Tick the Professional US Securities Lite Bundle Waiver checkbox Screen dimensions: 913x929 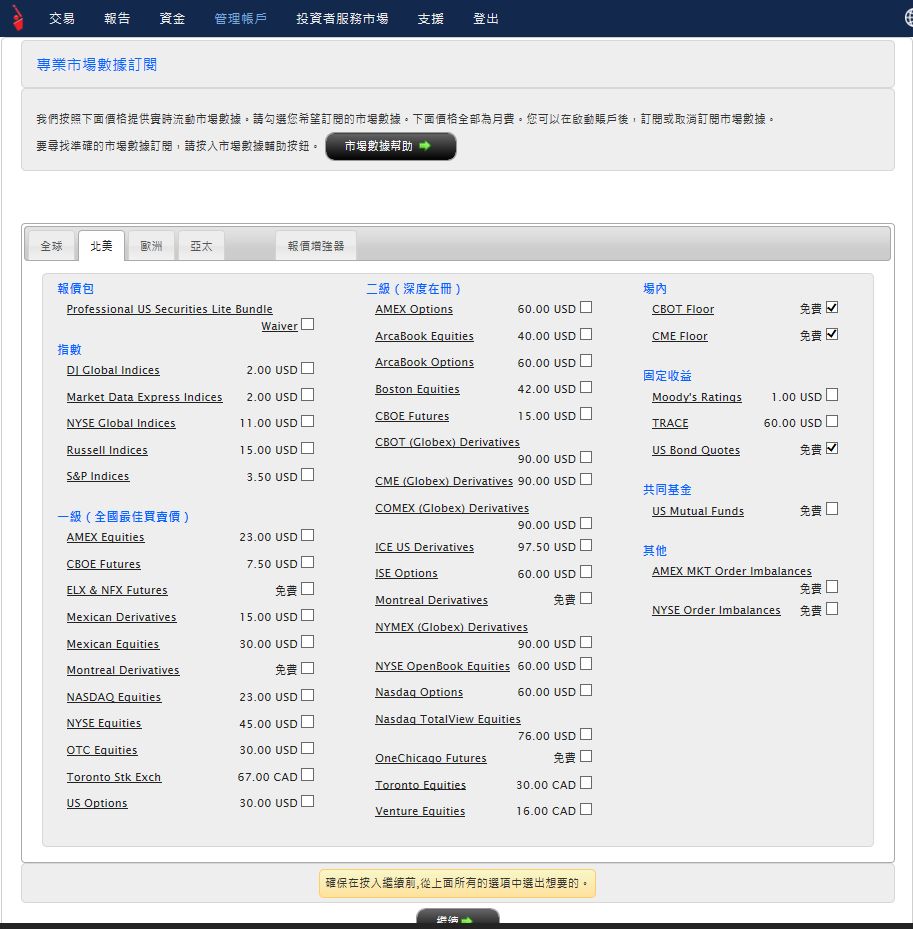[x=307, y=324]
